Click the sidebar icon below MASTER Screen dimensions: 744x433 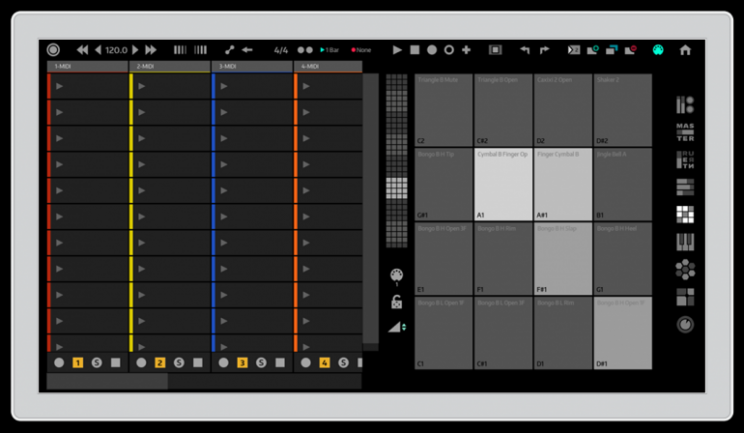685,160
